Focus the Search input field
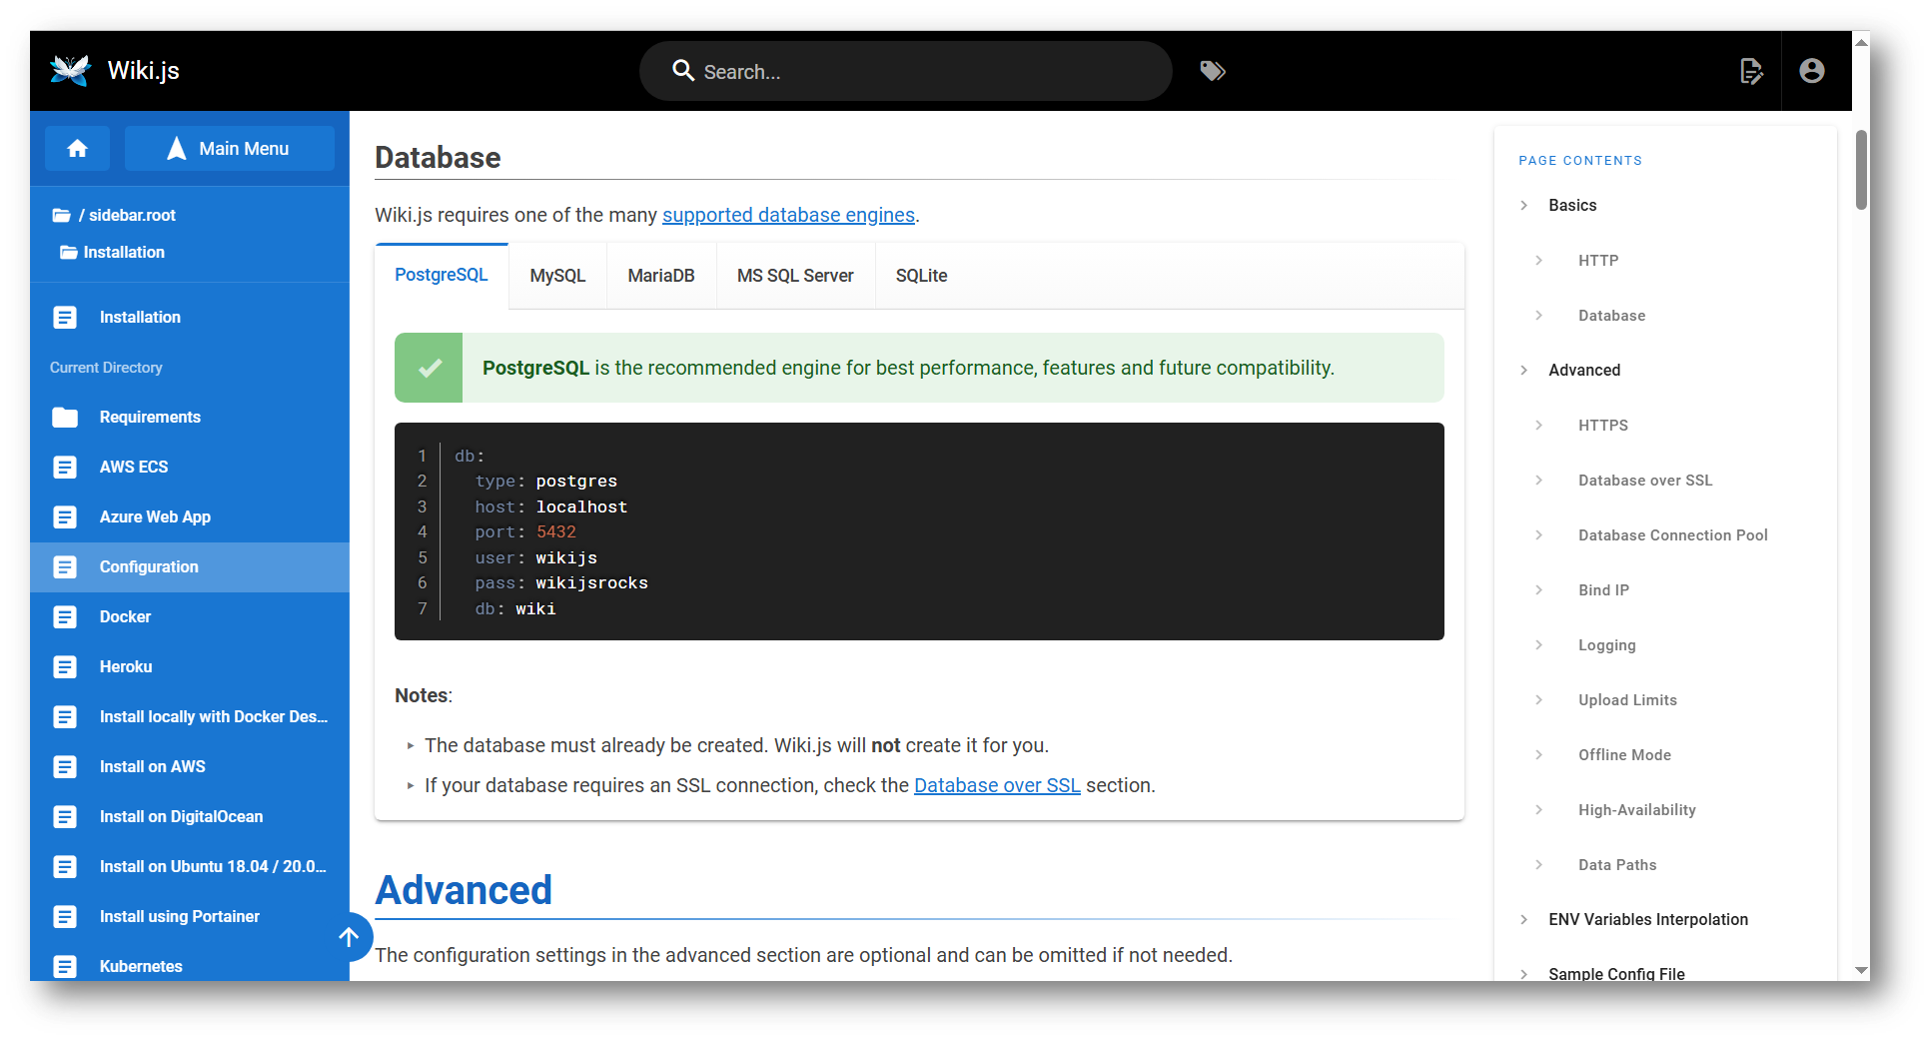This screenshot has width=1929, height=1040. click(905, 71)
